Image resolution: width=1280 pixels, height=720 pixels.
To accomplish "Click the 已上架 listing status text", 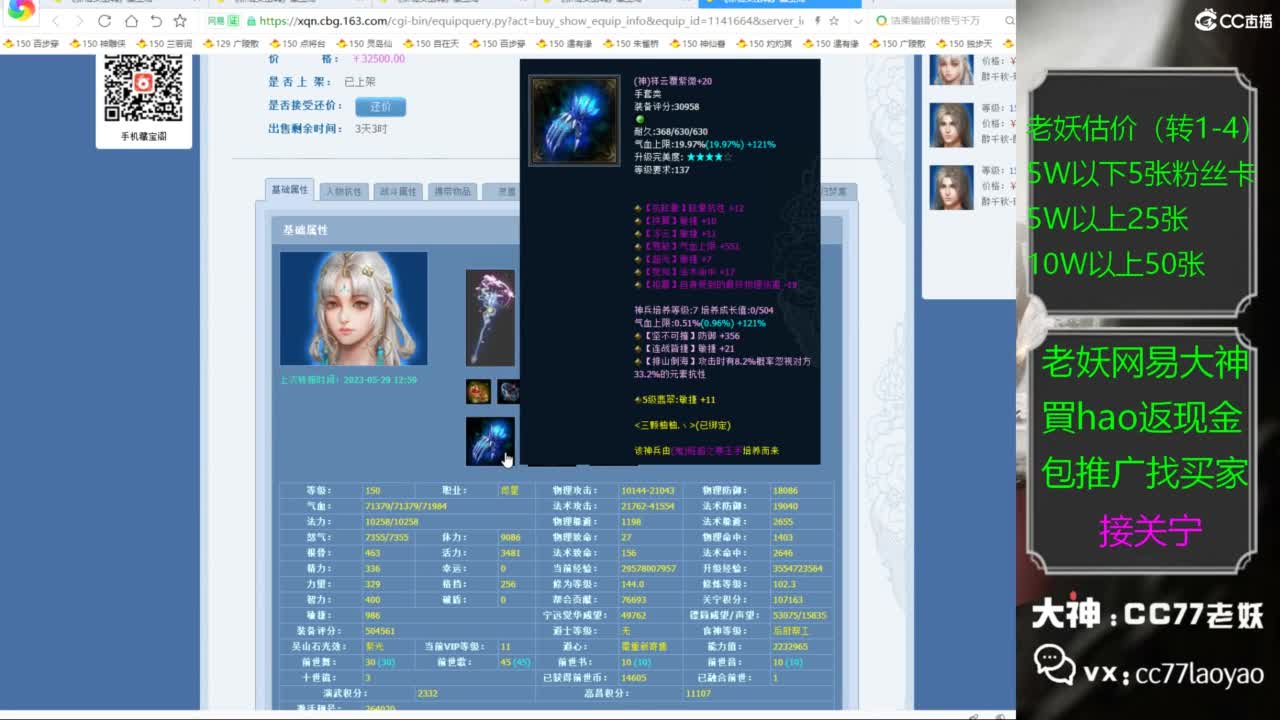I will tap(360, 82).
